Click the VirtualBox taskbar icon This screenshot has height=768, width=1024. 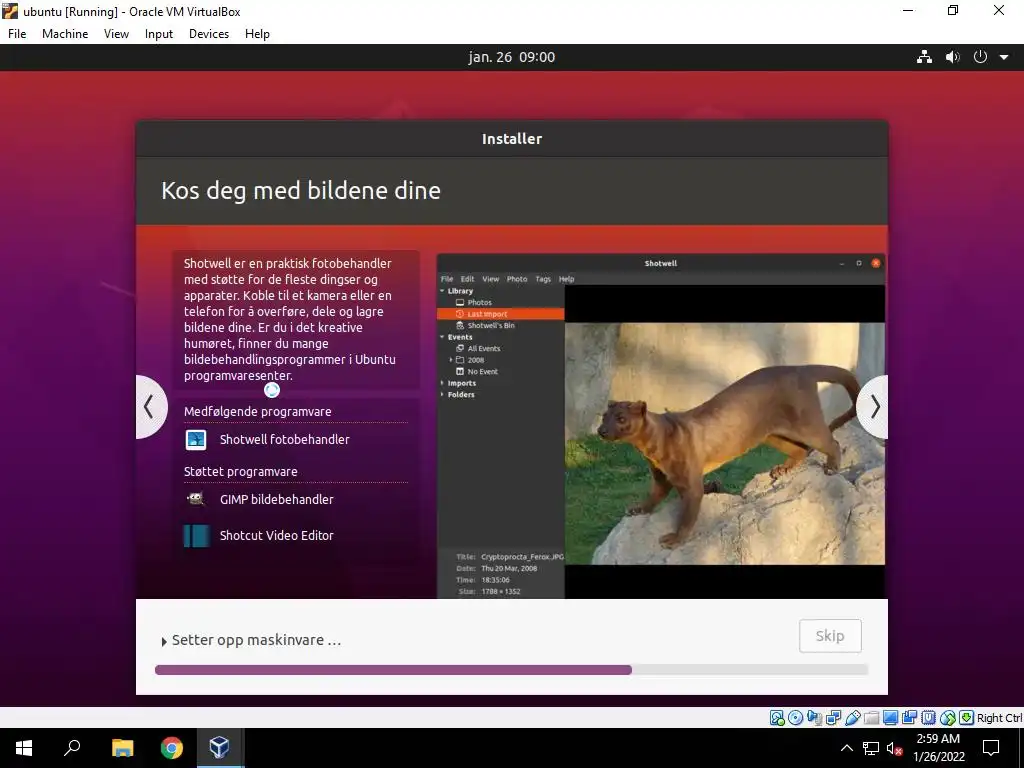tap(219, 748)
